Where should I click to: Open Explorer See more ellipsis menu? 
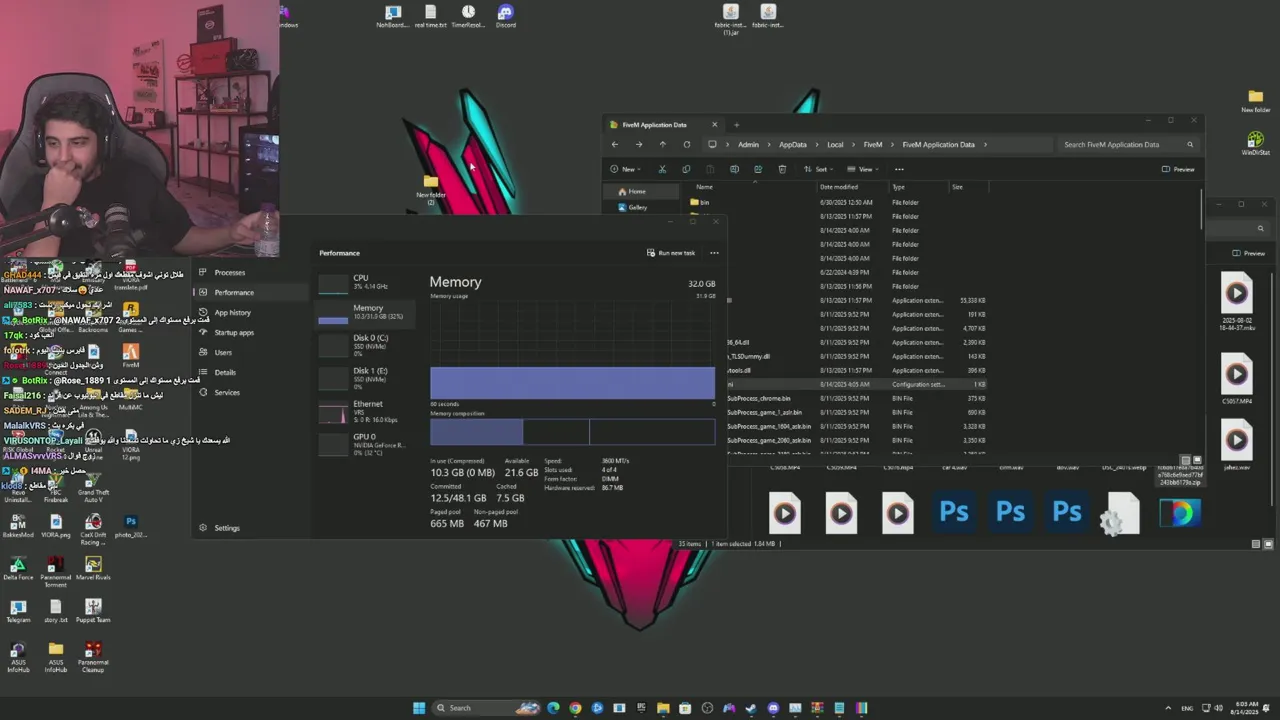point(899,169)
